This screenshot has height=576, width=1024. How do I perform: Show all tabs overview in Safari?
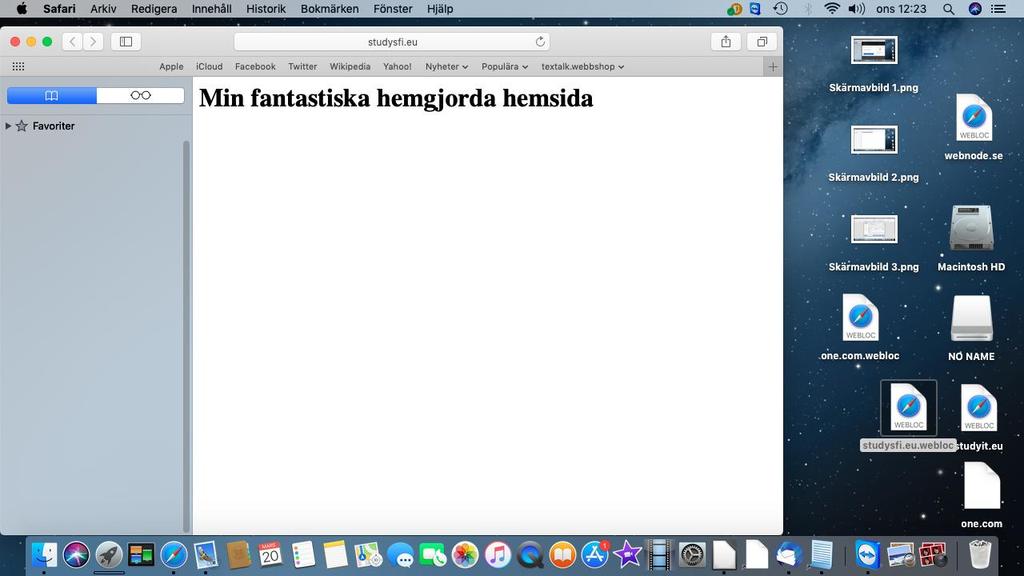[761, 42]
